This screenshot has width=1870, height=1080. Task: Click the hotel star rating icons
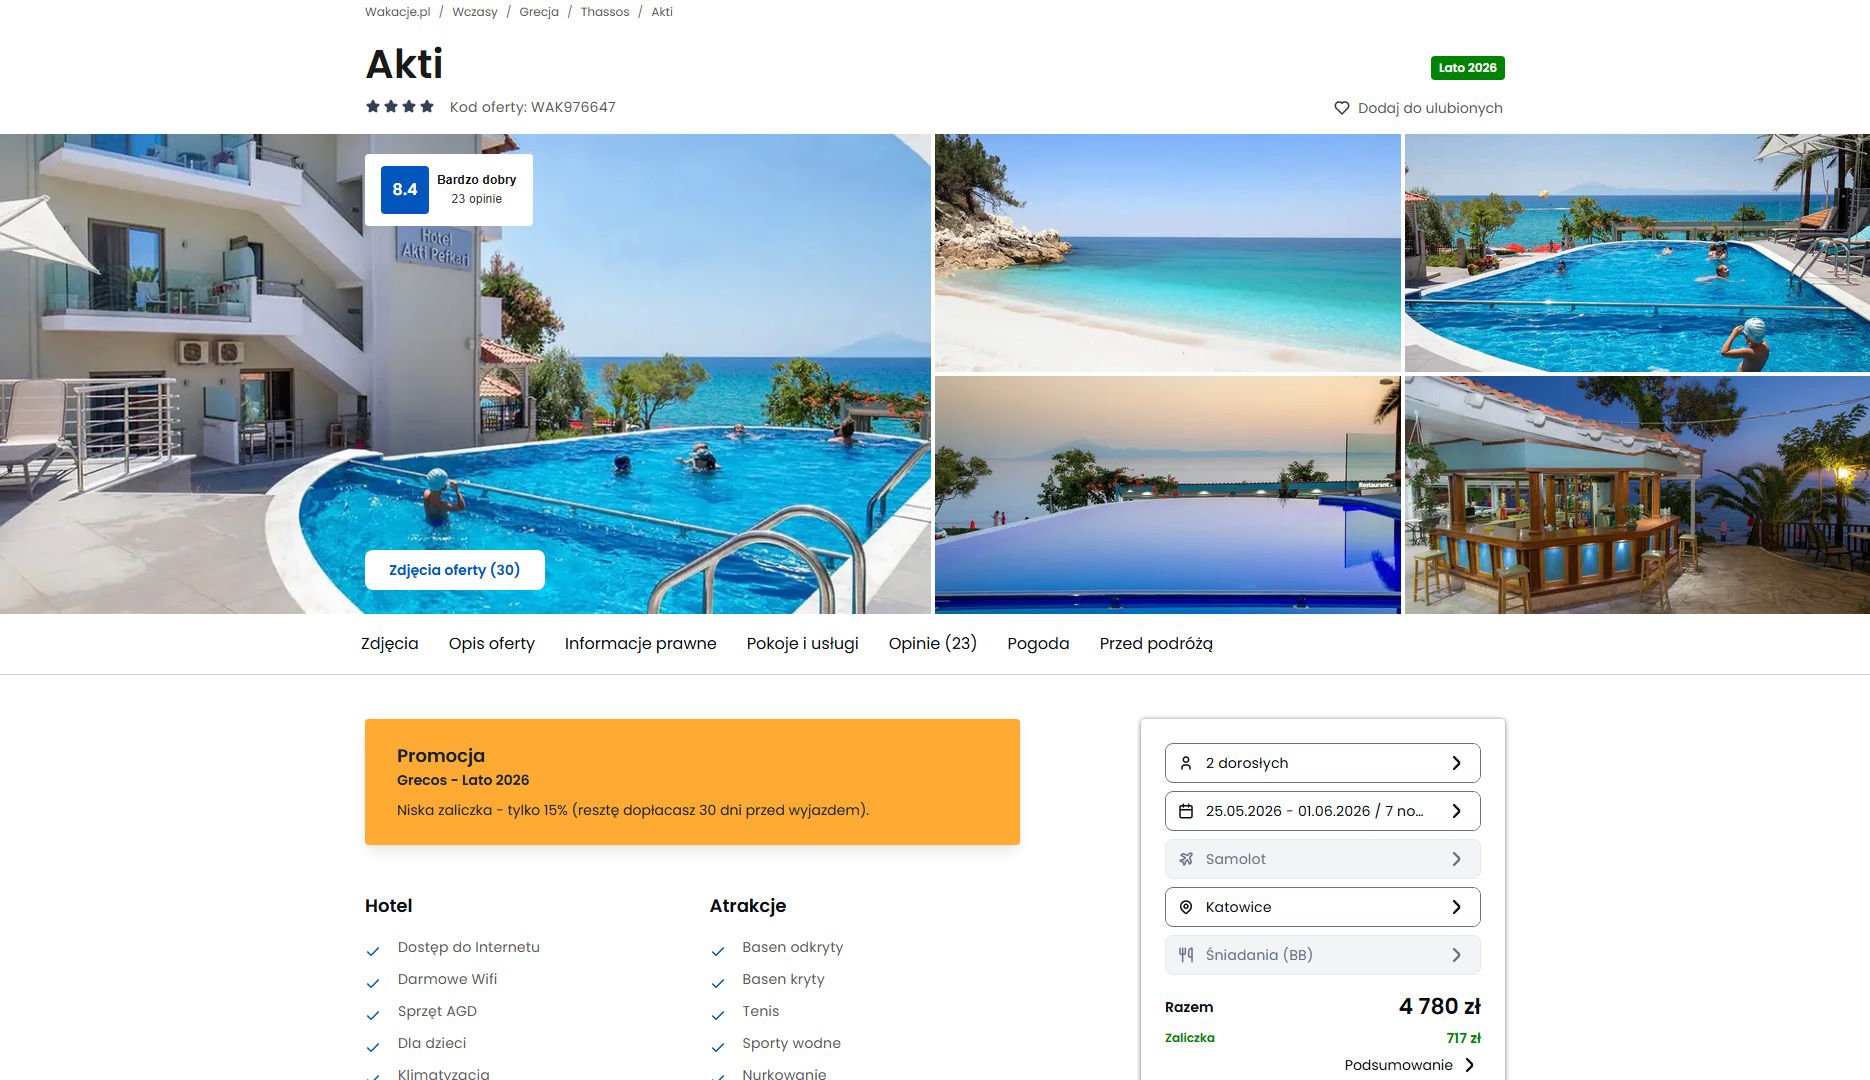pyautogui.click(x=400, y=106)
